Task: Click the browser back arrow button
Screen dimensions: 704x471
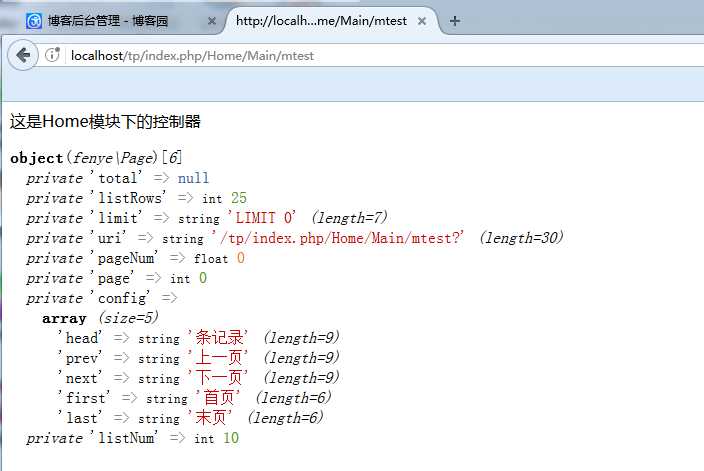Action: (22, 55)
